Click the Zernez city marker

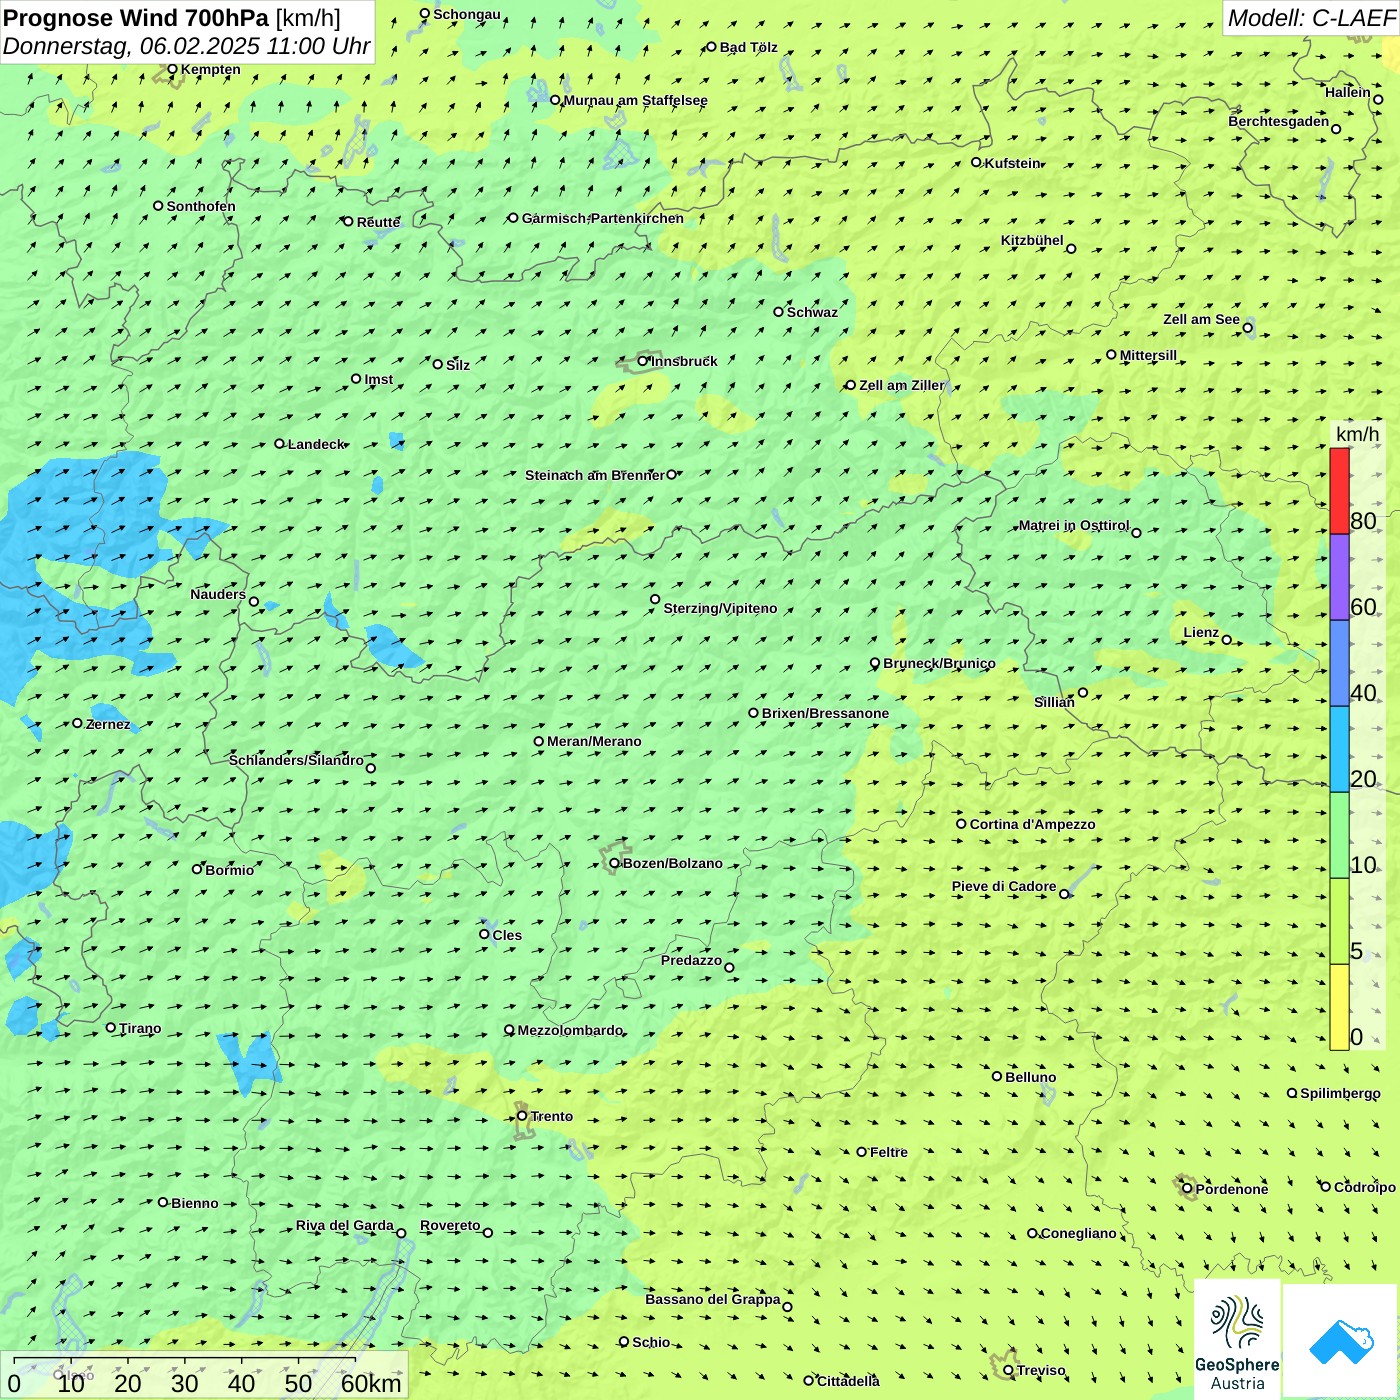(x=77, y=723)
